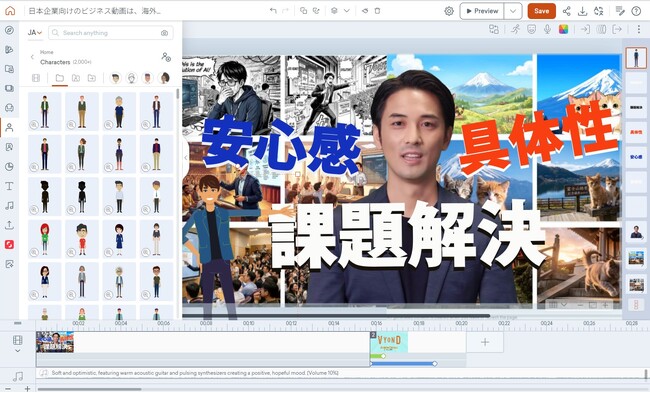
Task: Open the color palette swatch
Action: click(563, 29)
